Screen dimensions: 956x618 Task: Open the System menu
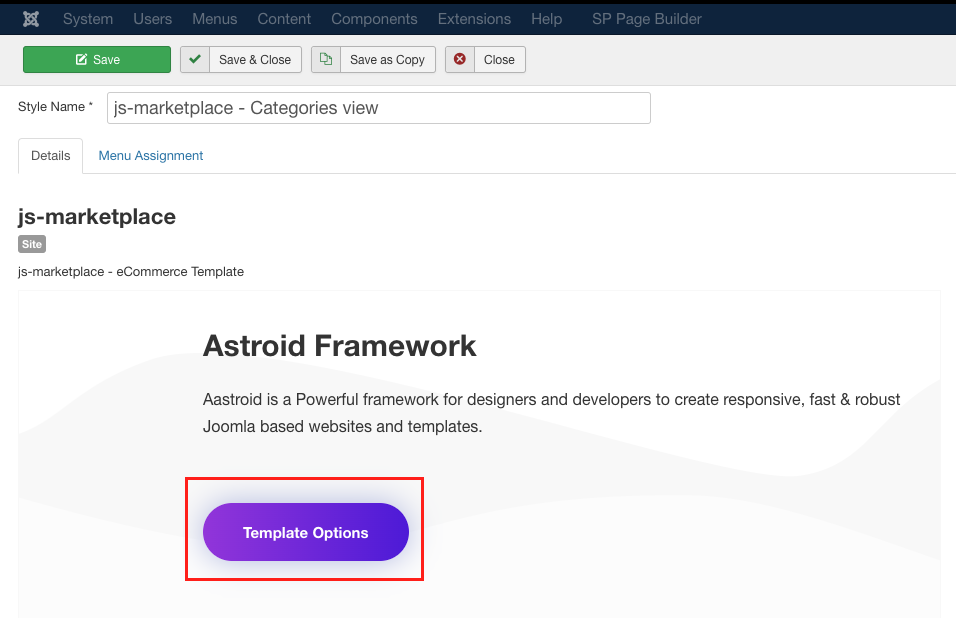click(88, 19)
